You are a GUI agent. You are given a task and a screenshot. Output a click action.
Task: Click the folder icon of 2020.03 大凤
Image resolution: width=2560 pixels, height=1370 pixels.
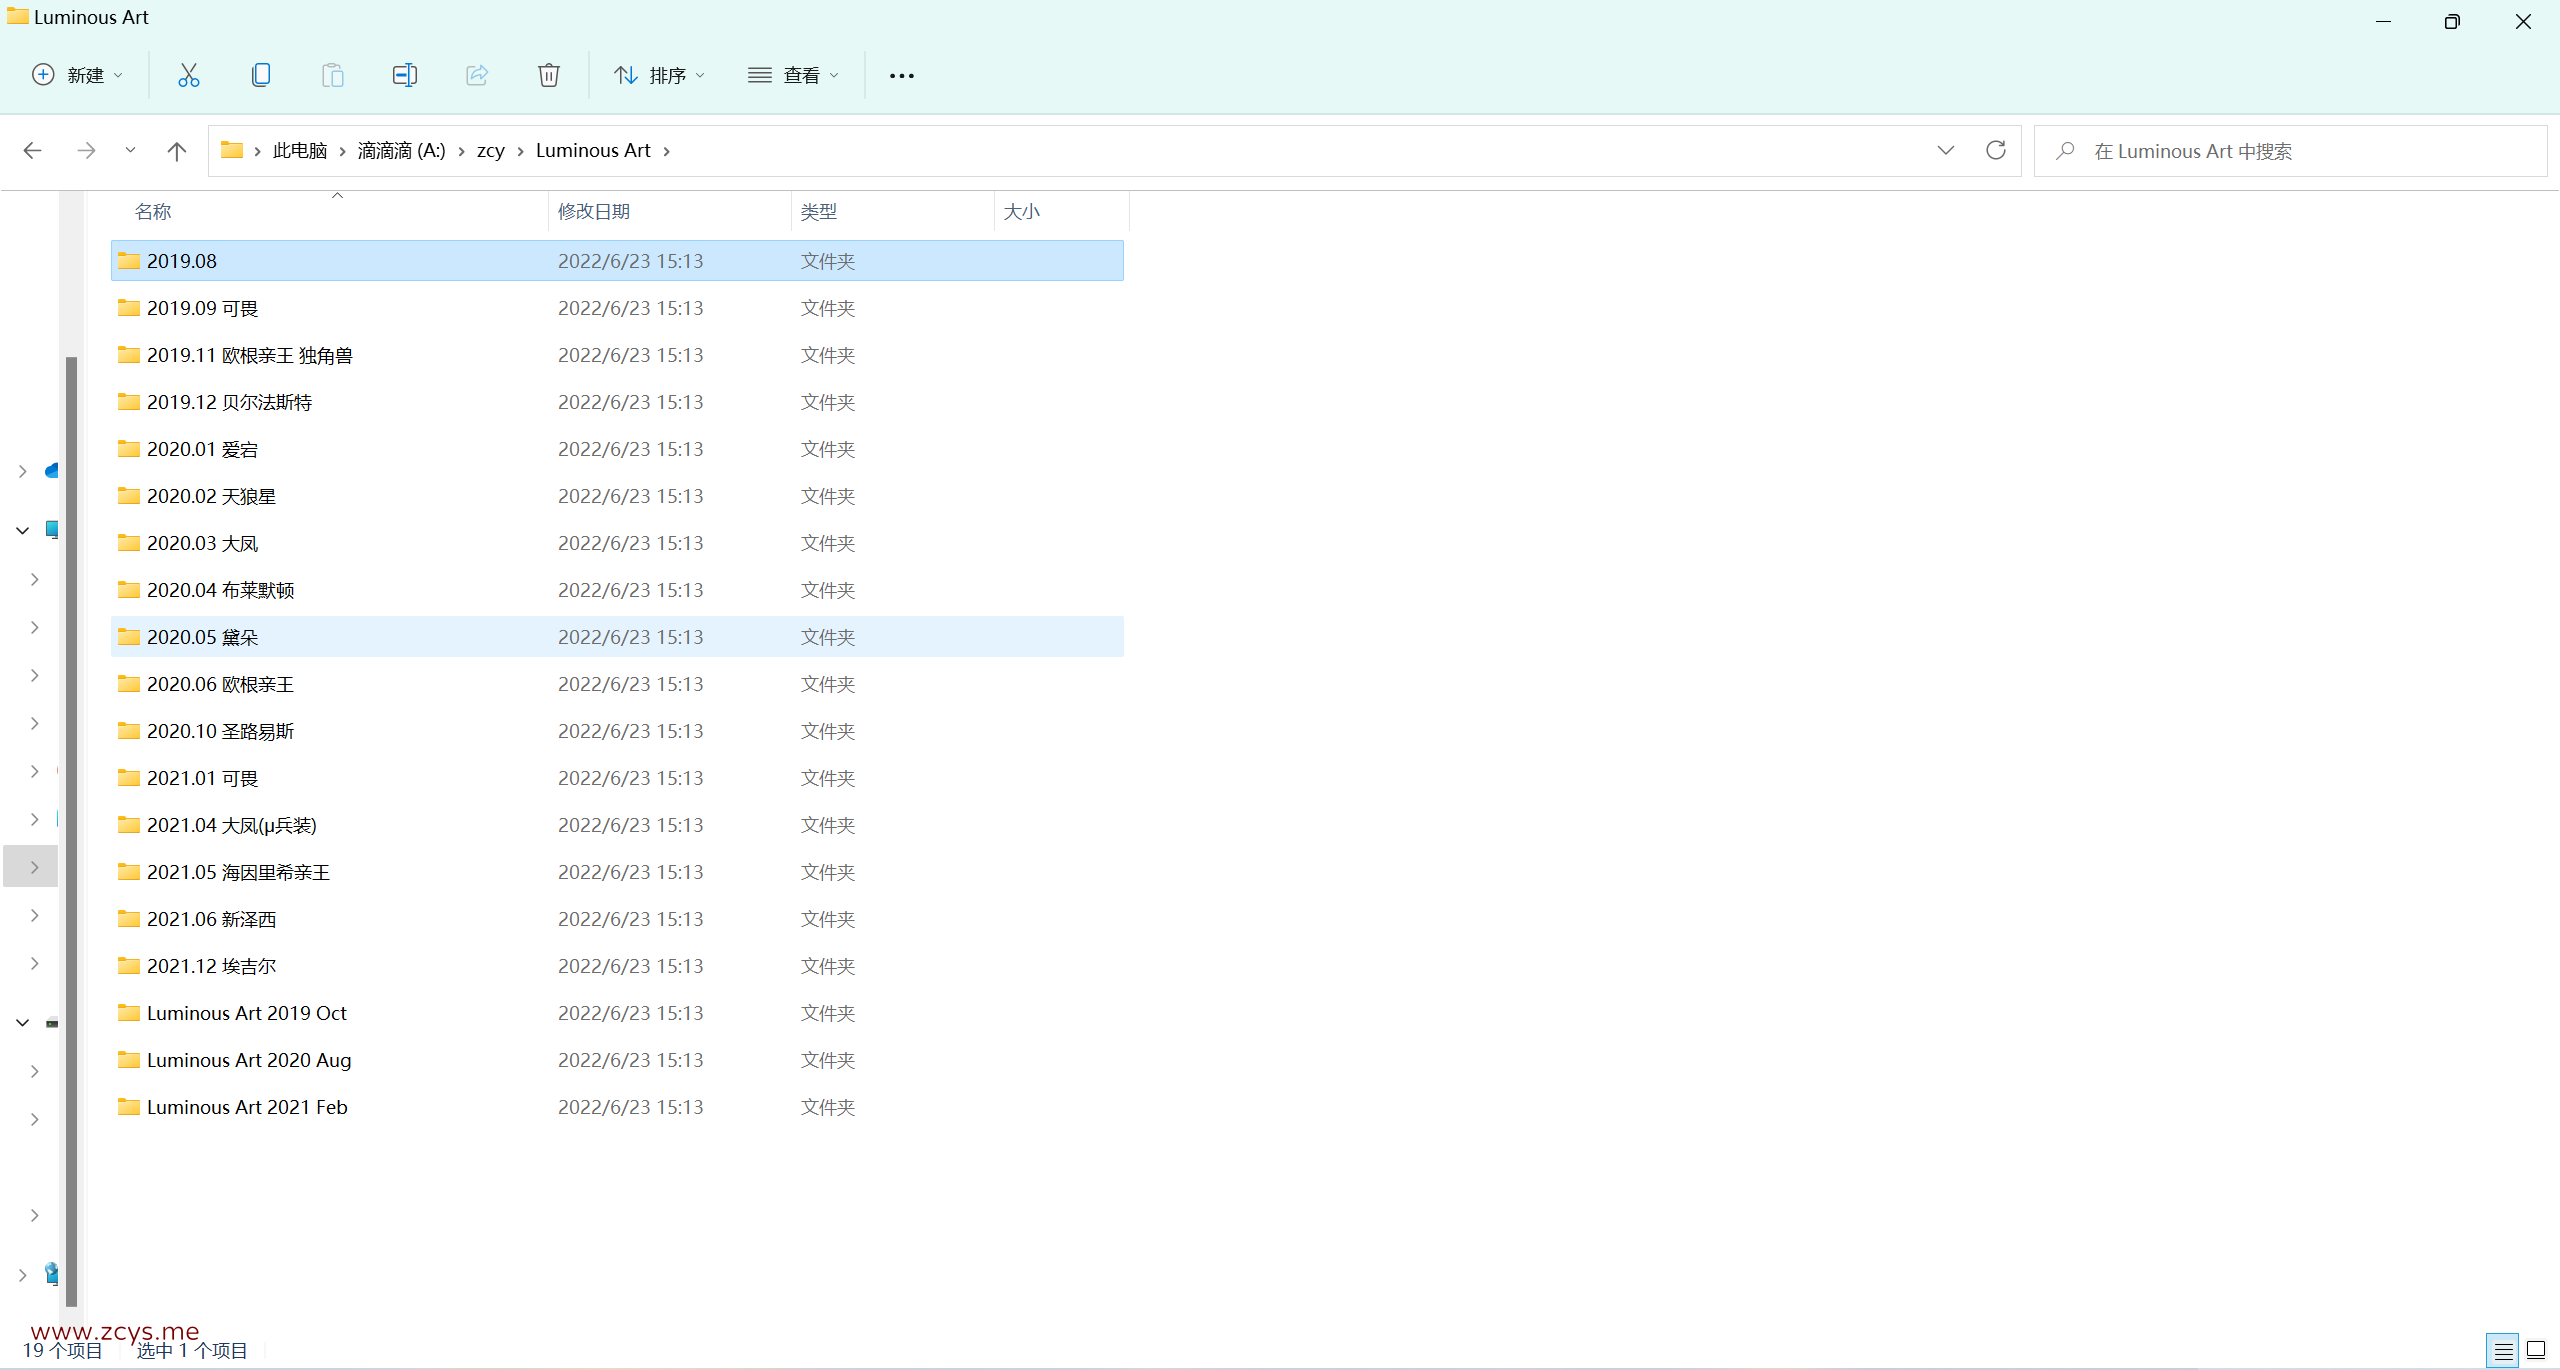point(129,543)
